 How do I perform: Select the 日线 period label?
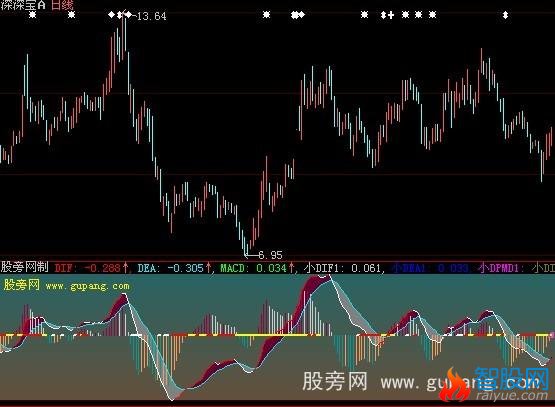click(x=62, y=5)
